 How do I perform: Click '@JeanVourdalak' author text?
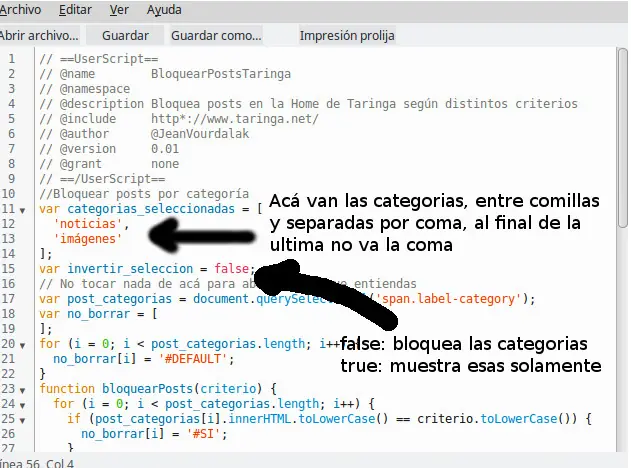click(x=200, y=134)
